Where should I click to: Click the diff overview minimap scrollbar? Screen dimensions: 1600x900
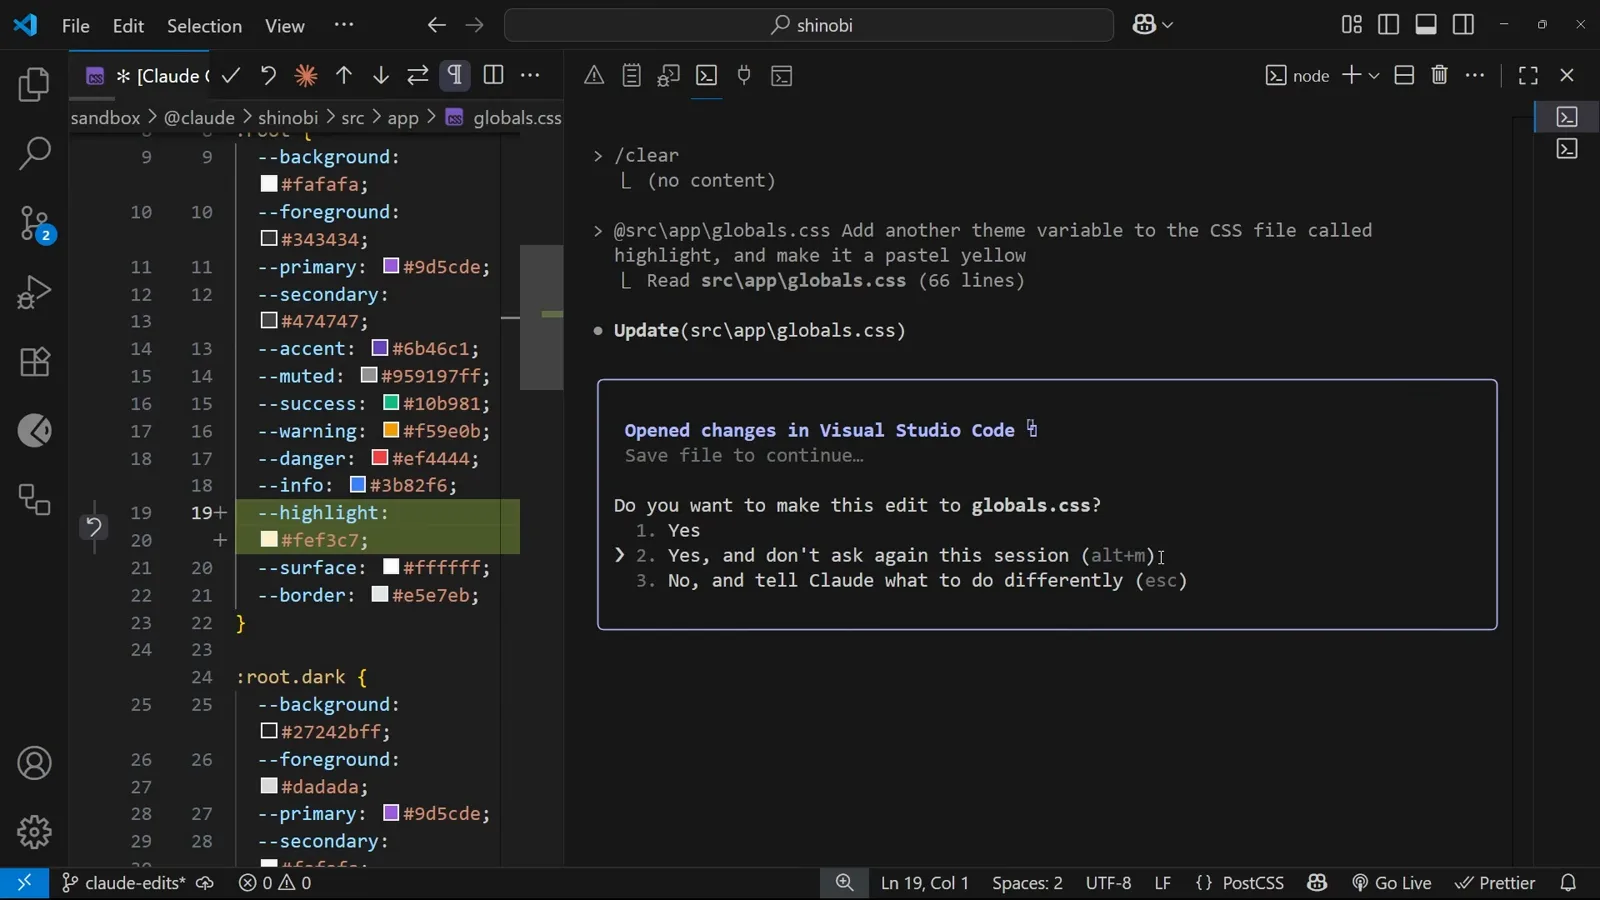point(542,316)
